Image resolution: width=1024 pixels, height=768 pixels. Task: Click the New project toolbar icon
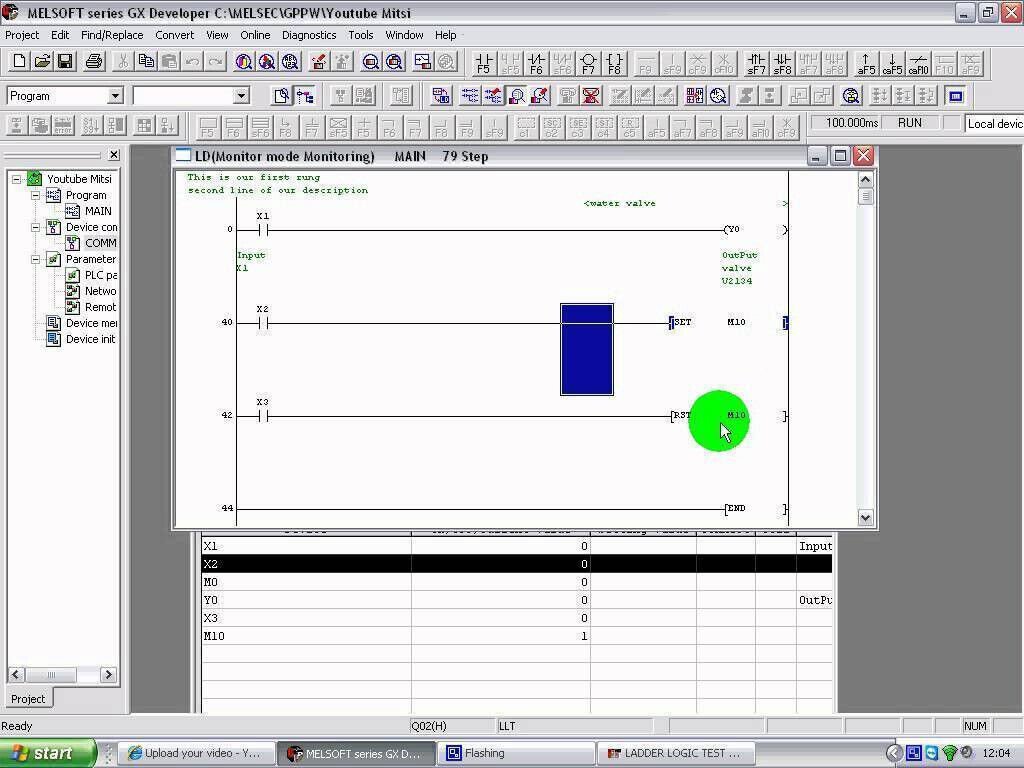tap(19, 61)
